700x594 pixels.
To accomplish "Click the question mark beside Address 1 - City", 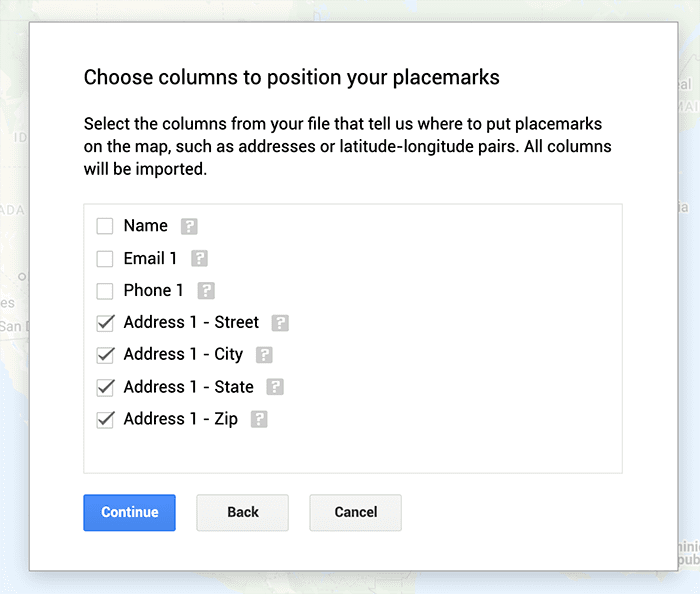I will (x=264, y=355).
